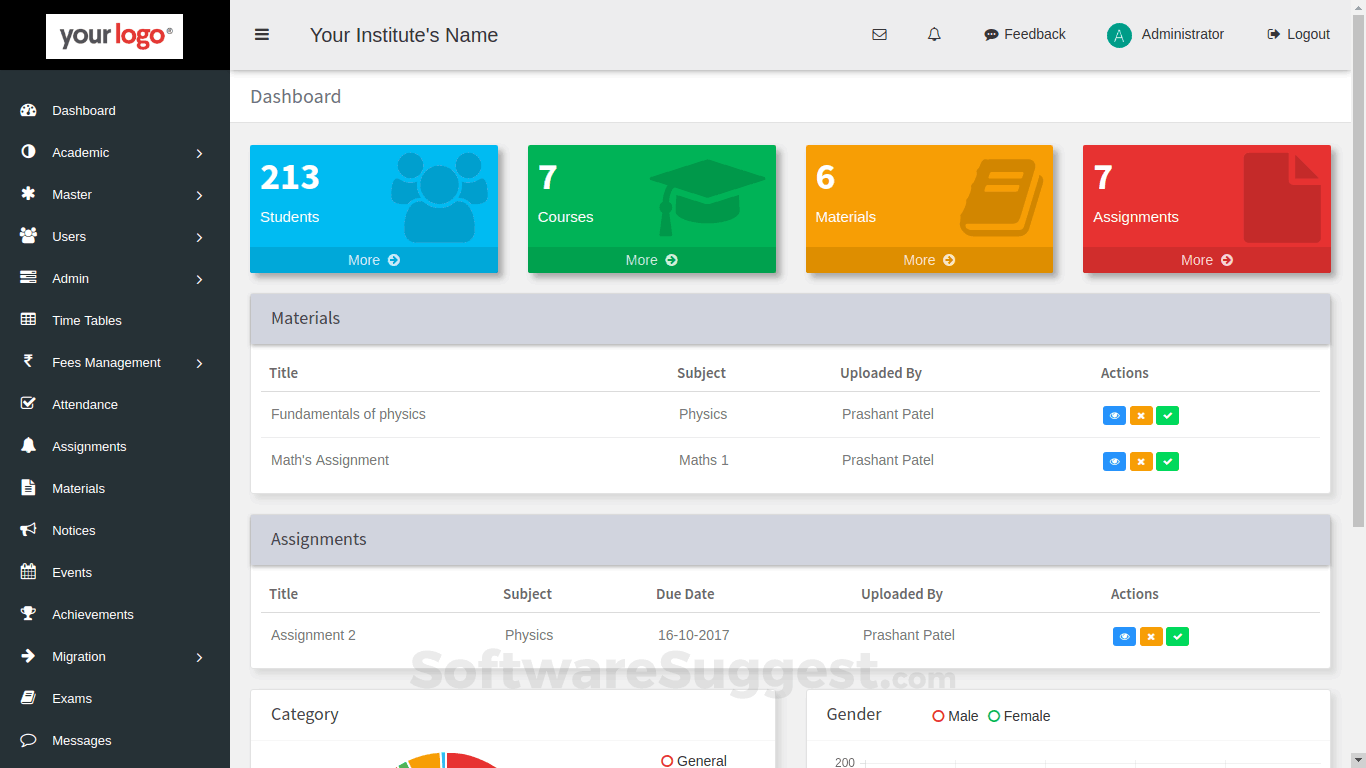View Fundamentals of physics with eye icon
1366x768 pixels.
tap(1114, 416)
